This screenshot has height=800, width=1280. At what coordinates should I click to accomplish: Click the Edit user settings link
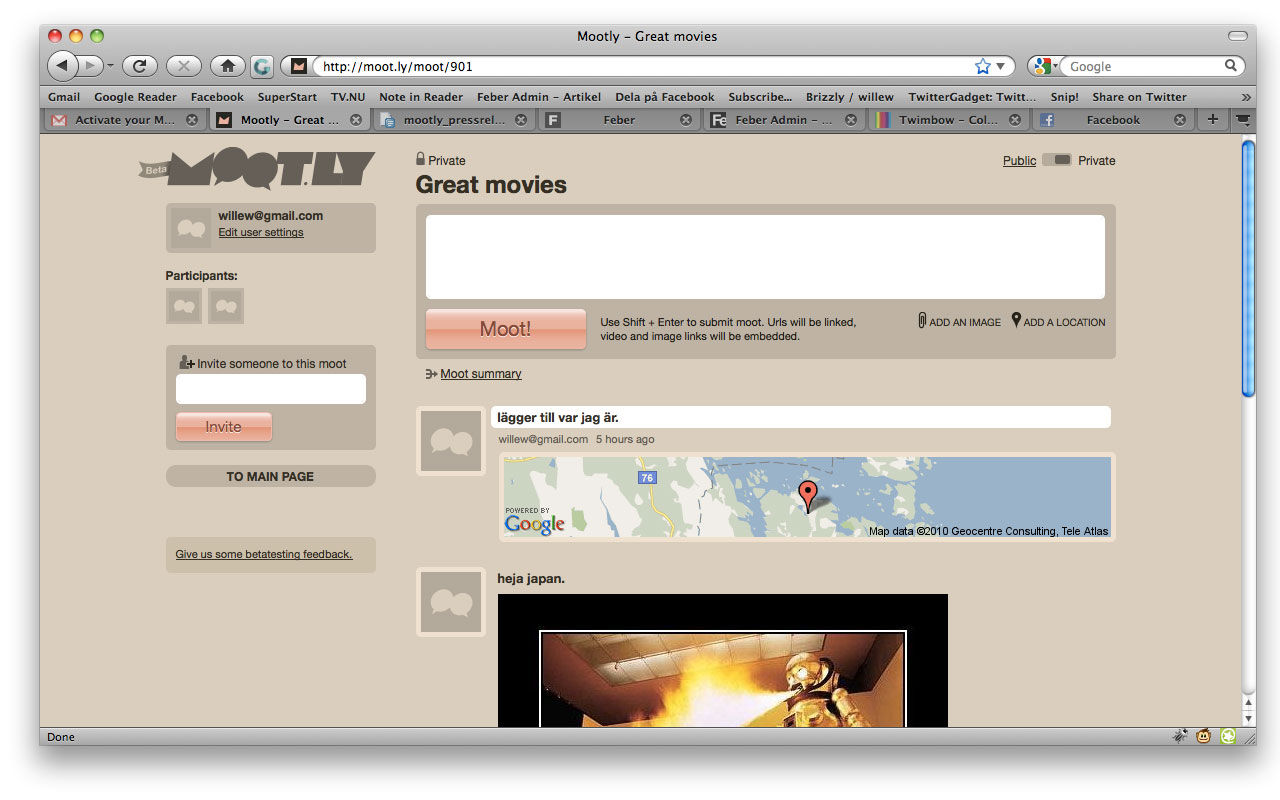(260, 232)
